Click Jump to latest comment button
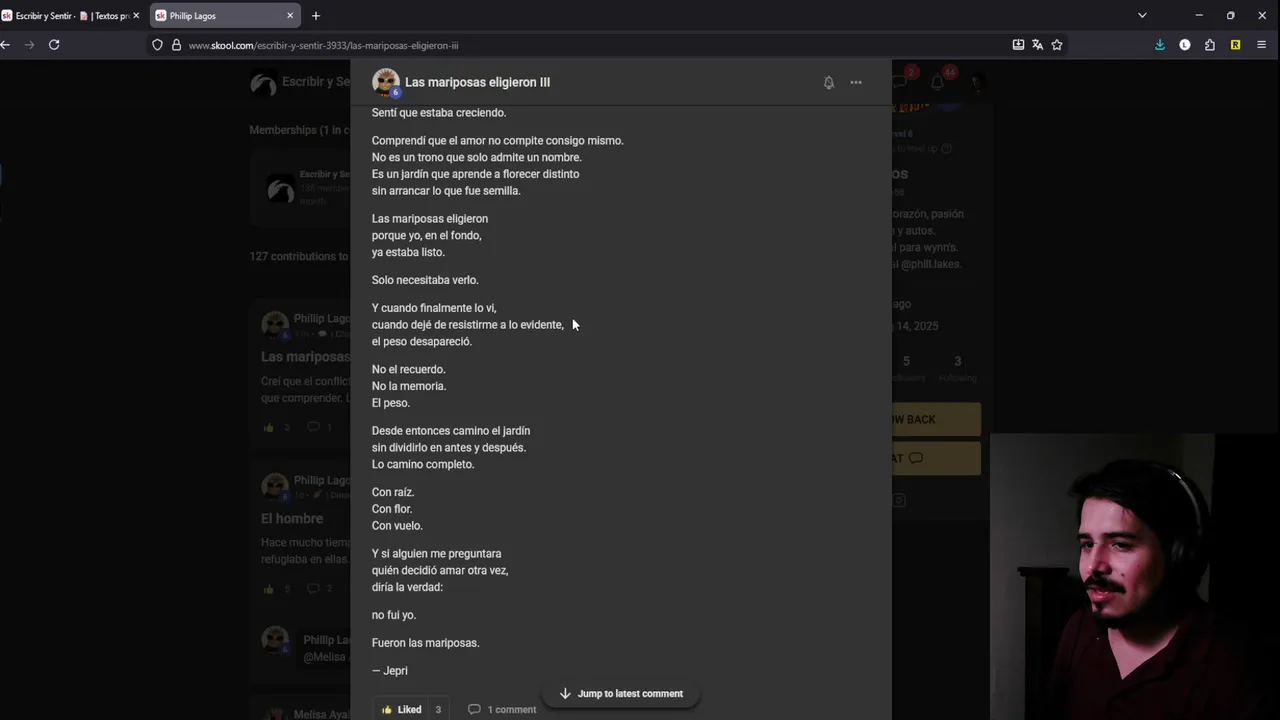 tap(620, 693)
